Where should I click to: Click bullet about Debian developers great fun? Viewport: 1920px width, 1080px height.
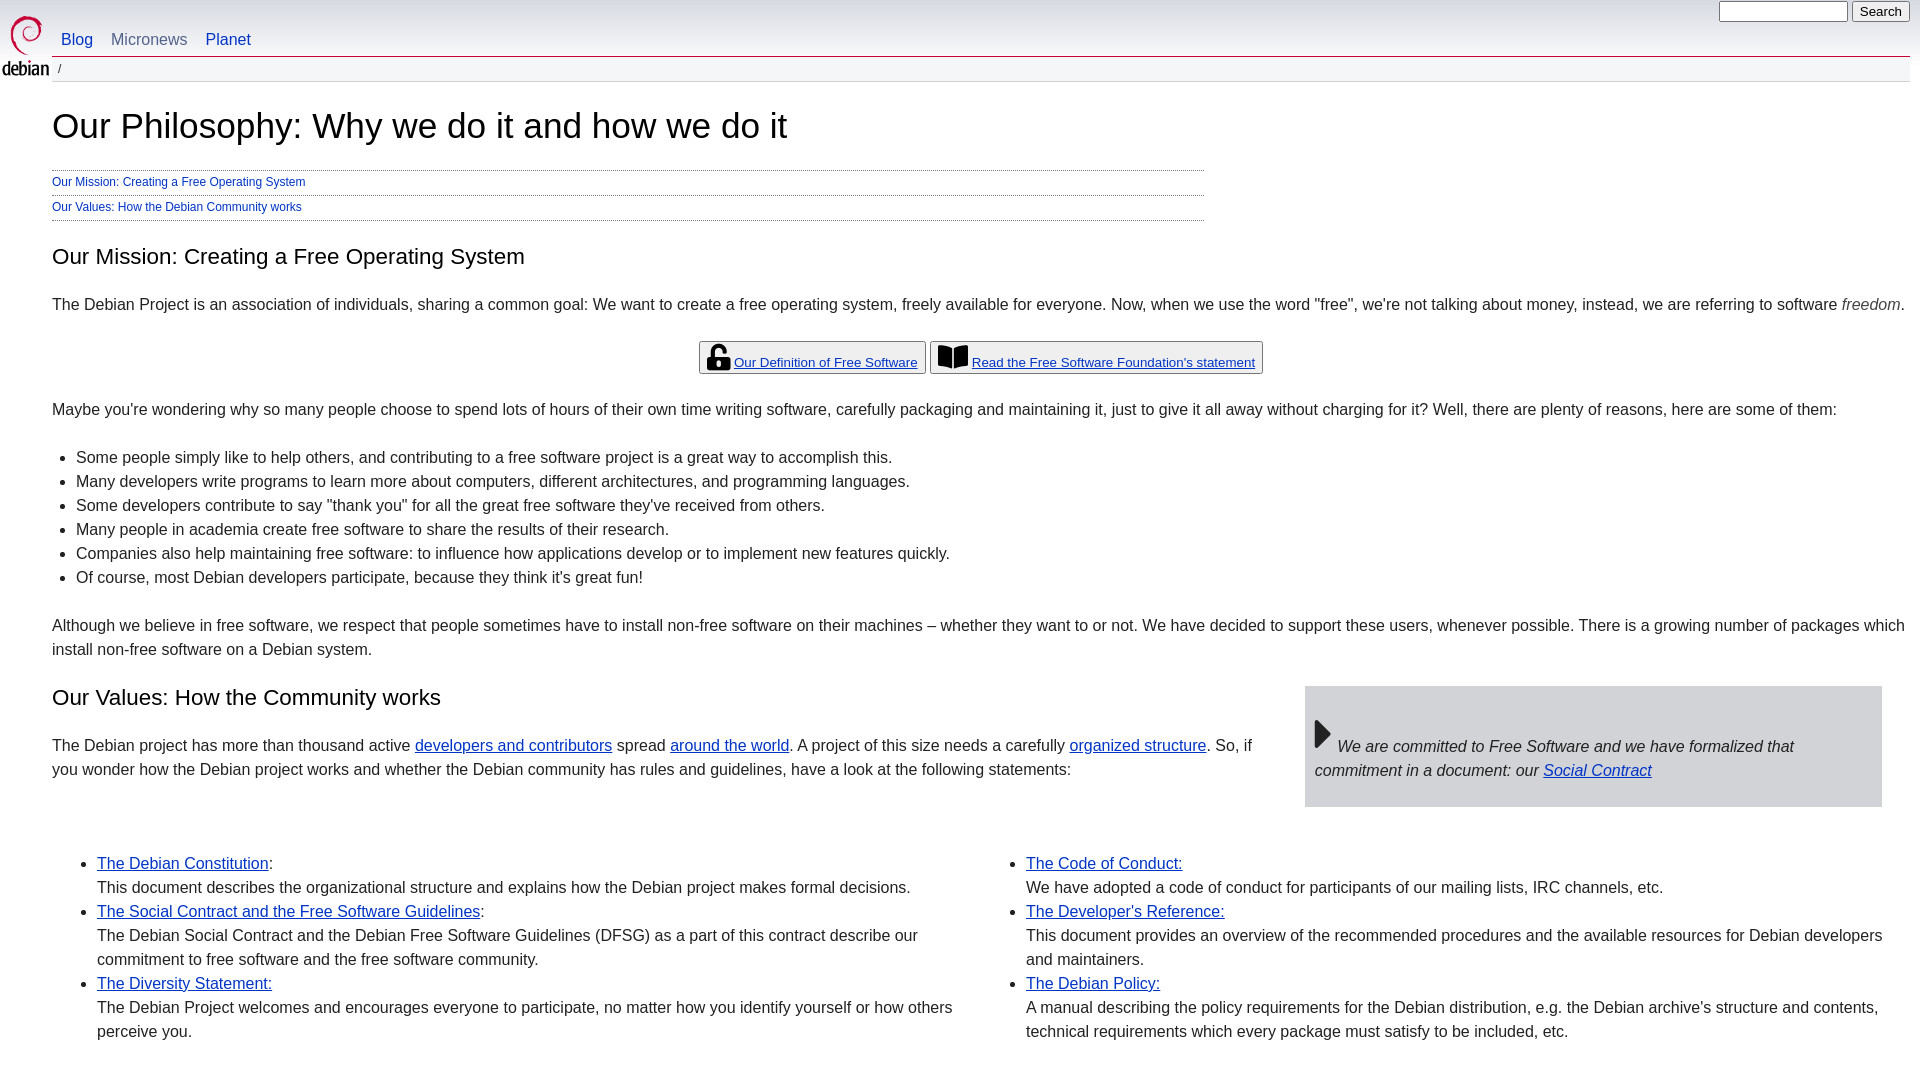point(359,578)
